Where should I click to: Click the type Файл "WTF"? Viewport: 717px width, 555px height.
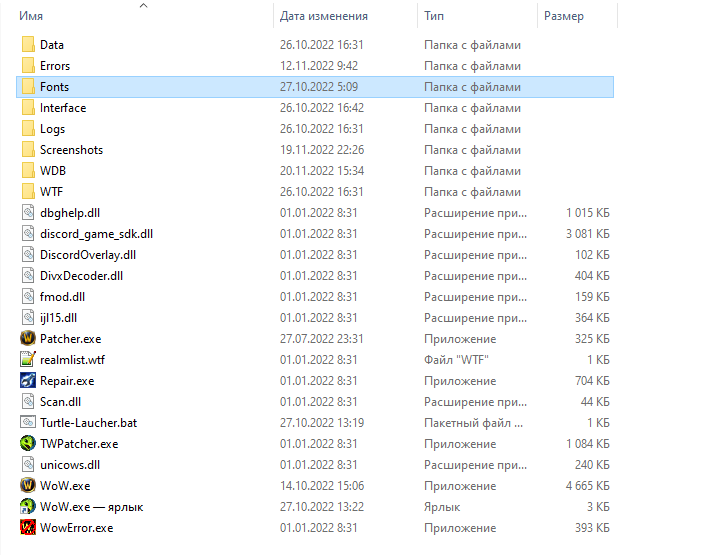pyautogui.click(x=456, y=360)
